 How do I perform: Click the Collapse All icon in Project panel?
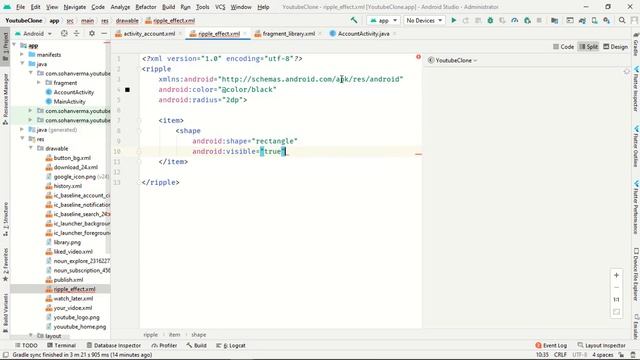[76, 33]
